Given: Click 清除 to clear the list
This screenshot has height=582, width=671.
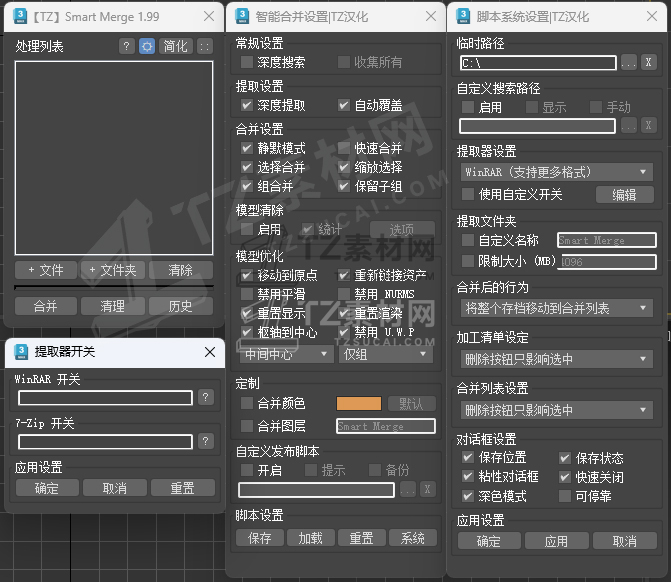Looking at the screenshot, I should point(181,270).
